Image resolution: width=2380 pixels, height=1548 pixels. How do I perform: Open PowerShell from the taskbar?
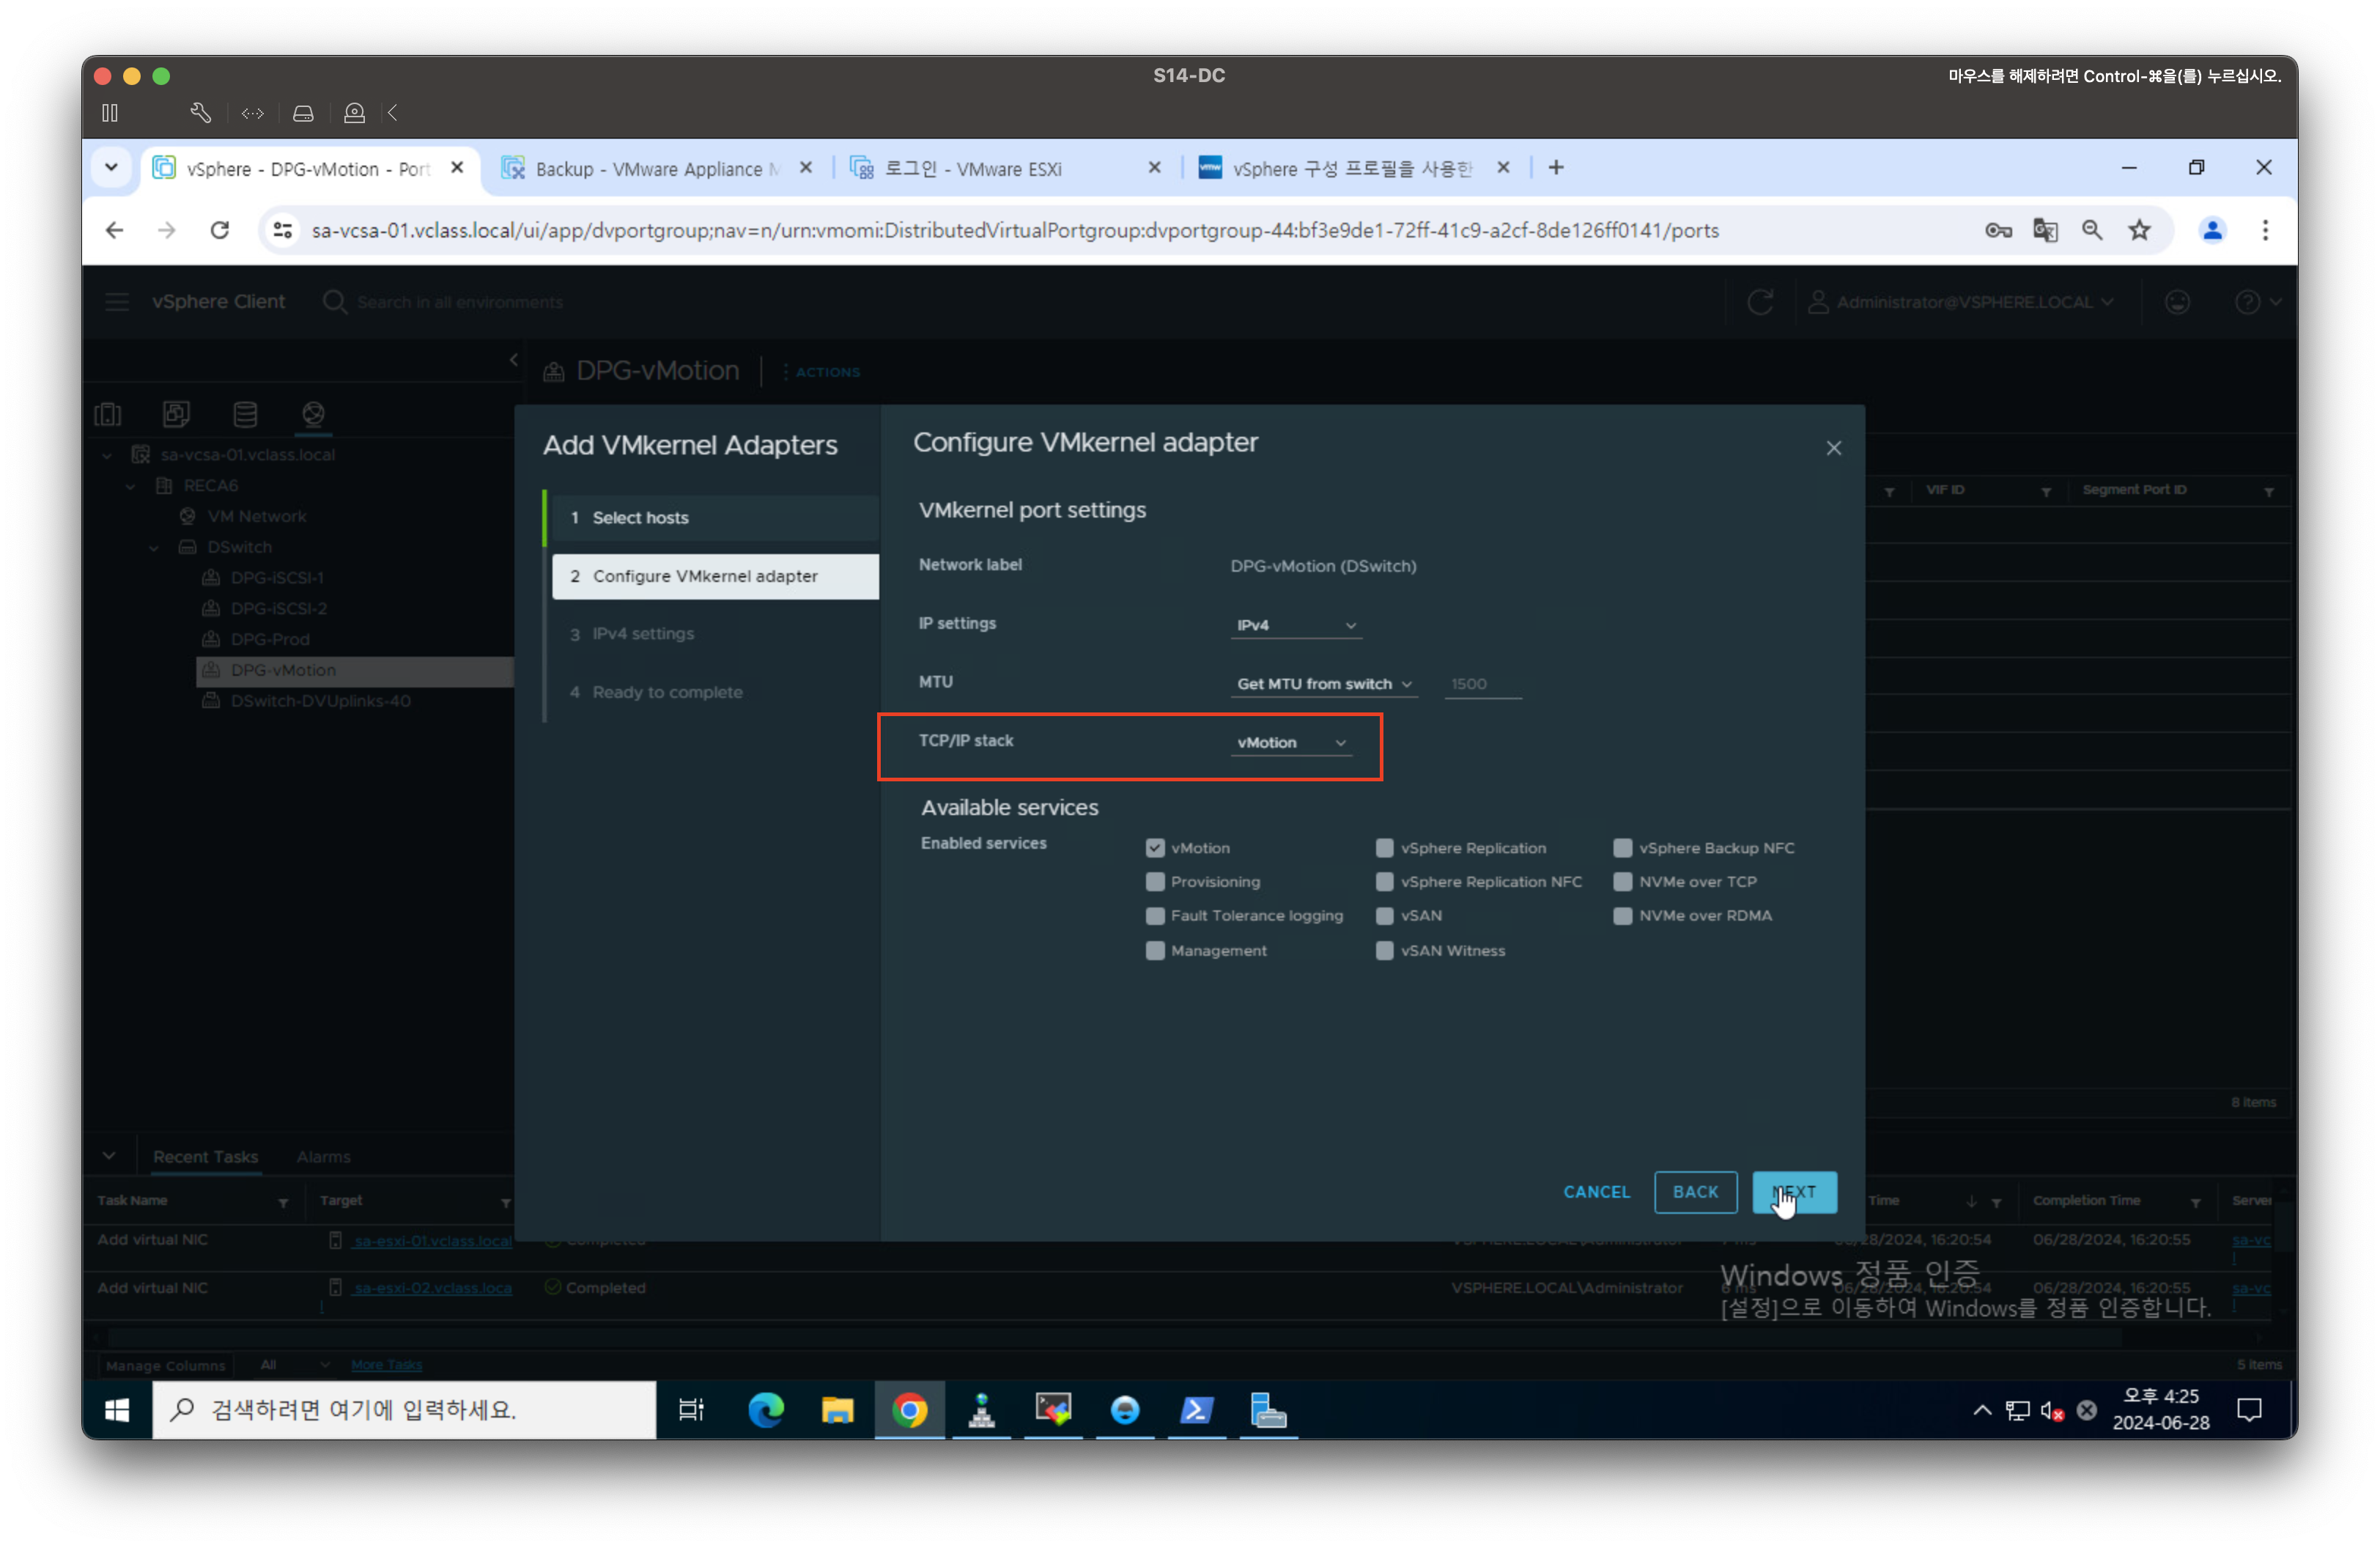[x=1196, y=1410]
